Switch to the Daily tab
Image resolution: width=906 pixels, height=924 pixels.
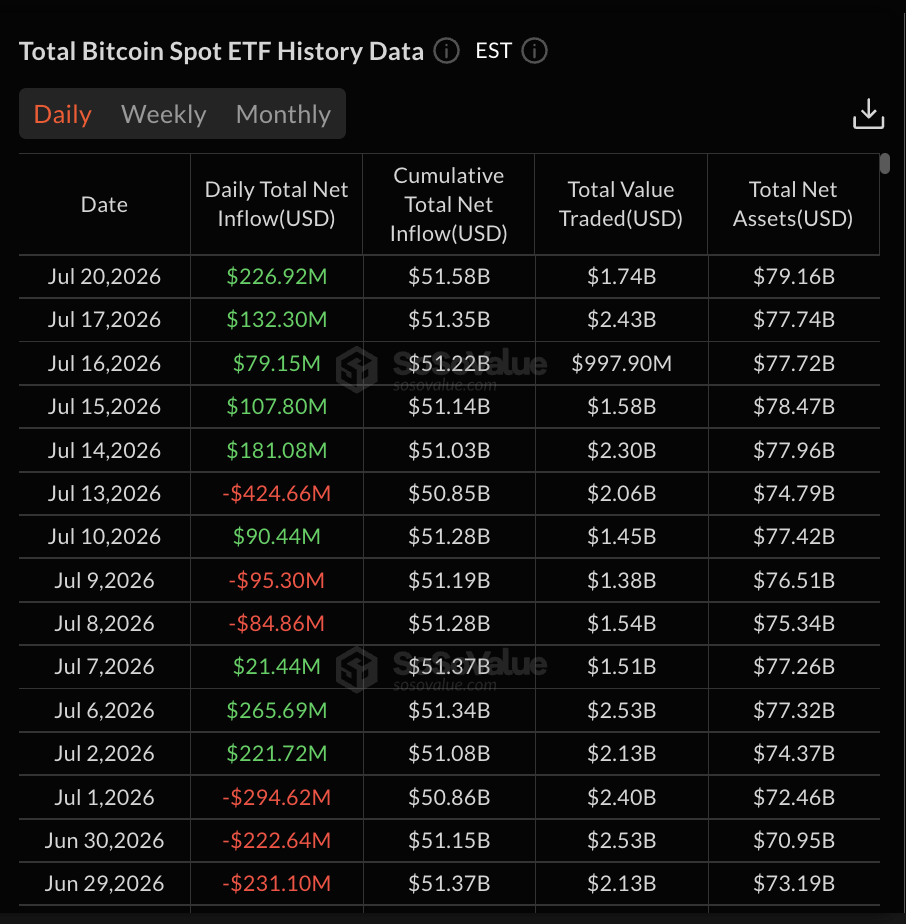point(62,114)
